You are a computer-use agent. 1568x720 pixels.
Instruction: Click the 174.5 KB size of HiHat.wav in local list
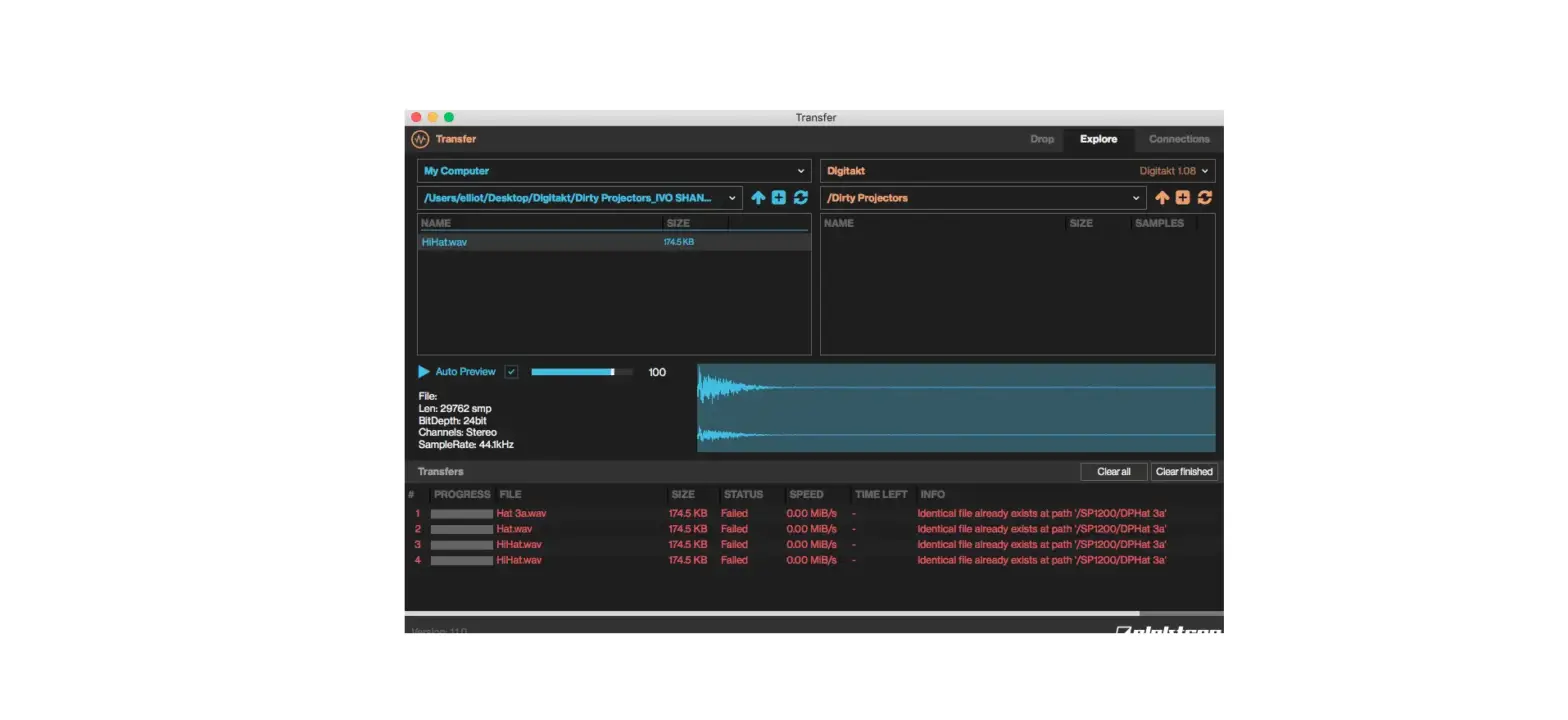tap(679, 242)
